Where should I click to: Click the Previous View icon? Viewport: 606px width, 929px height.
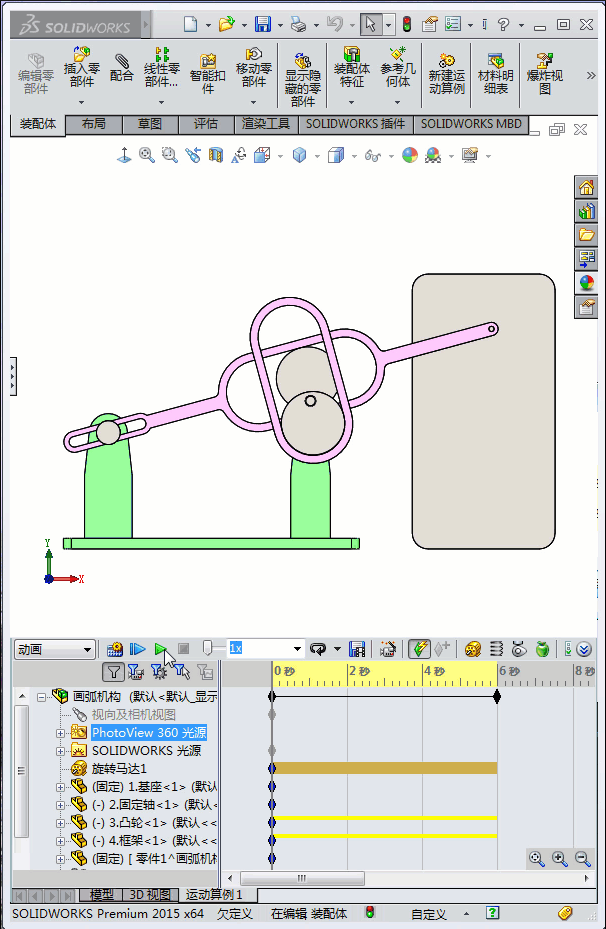[x=193, y=155]
